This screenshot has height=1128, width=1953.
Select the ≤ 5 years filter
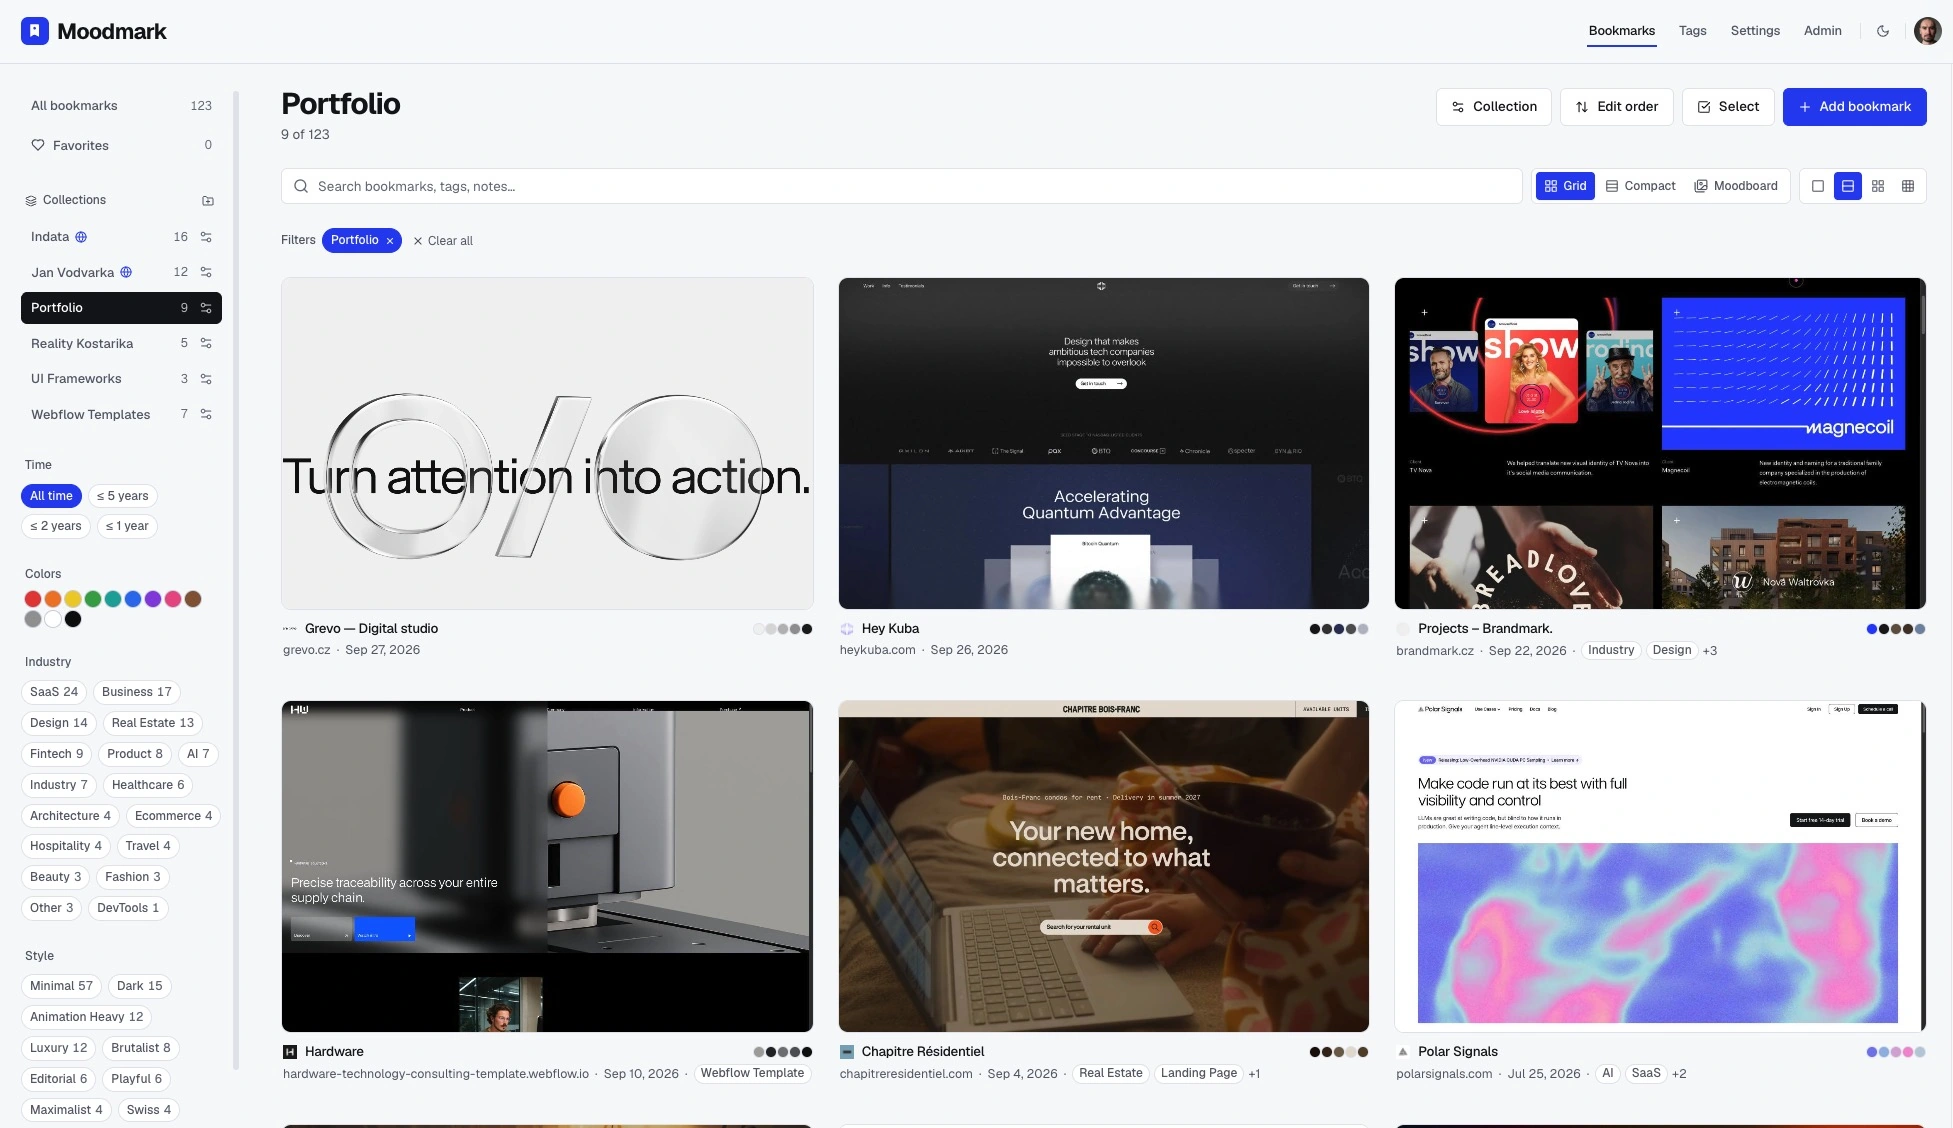click(123, 496)
